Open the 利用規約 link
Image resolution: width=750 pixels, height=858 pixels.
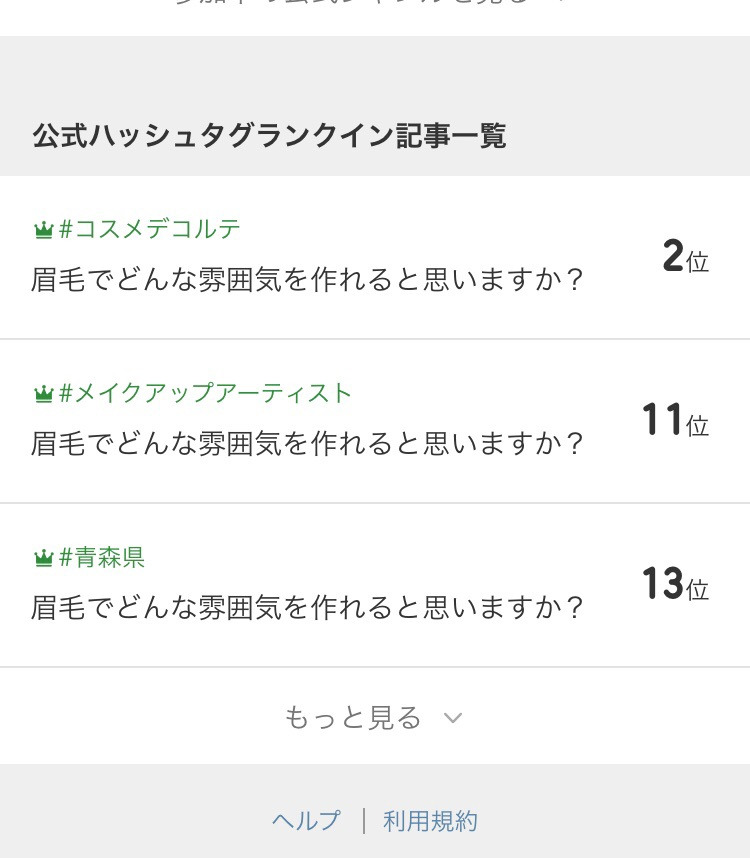coord(431,821)
